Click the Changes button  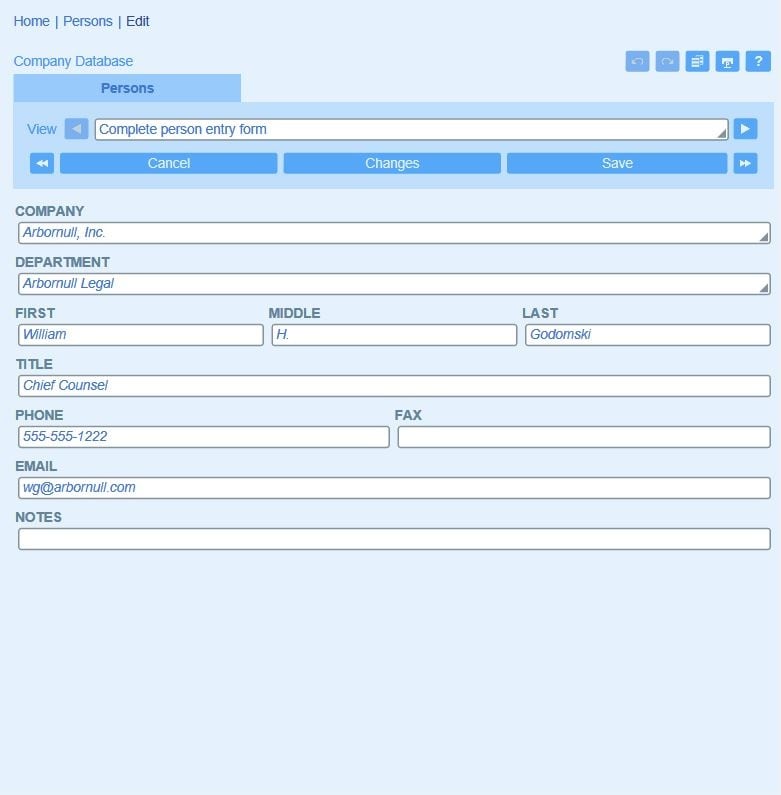392,163
